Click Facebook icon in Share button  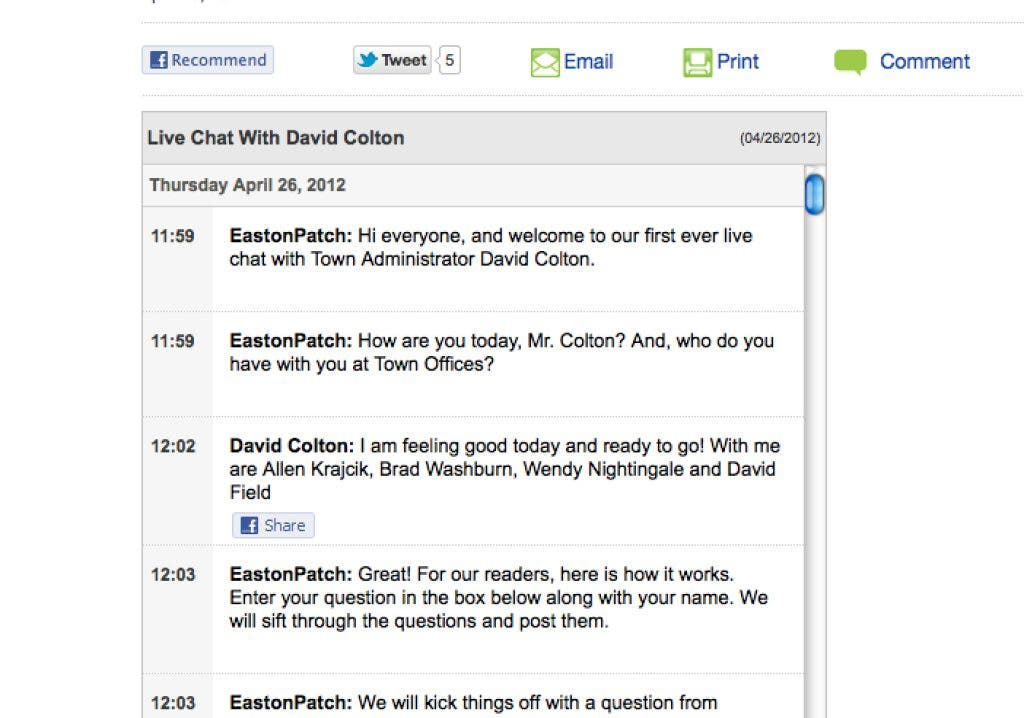tap(250, 526)
